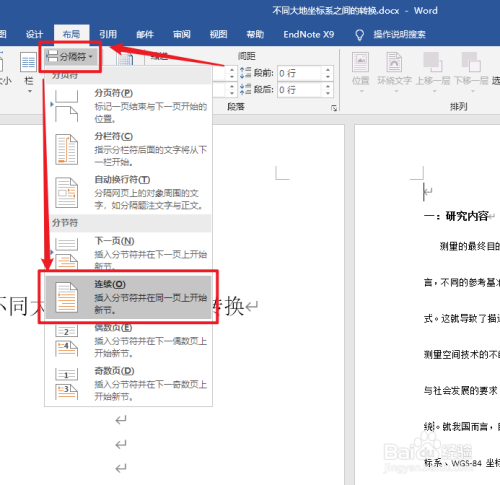500x485 pixels.
Task: Decrease the 段后 spacing value
Action: 328,93
